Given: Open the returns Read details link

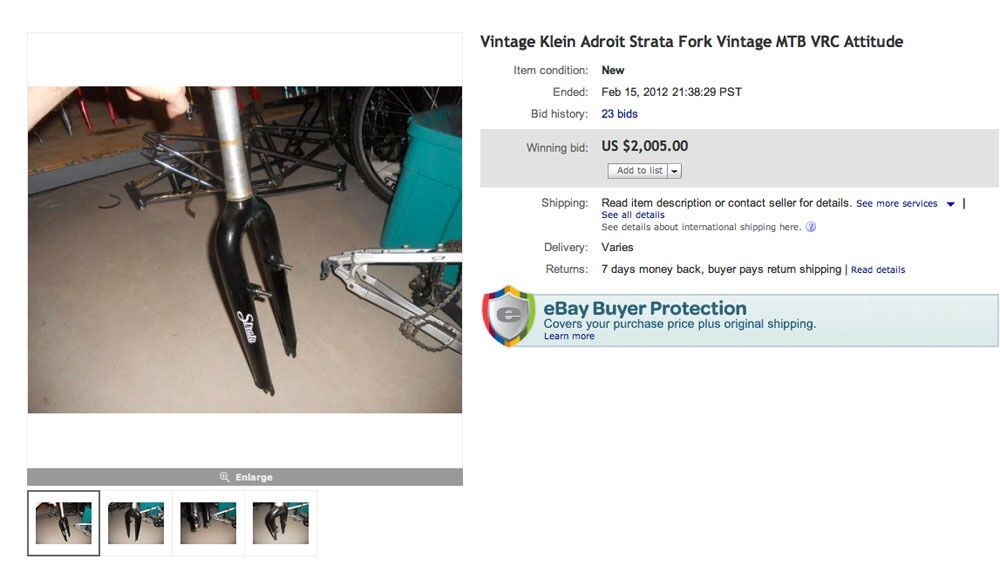Looking at the screenshot, I should point(878,270).
